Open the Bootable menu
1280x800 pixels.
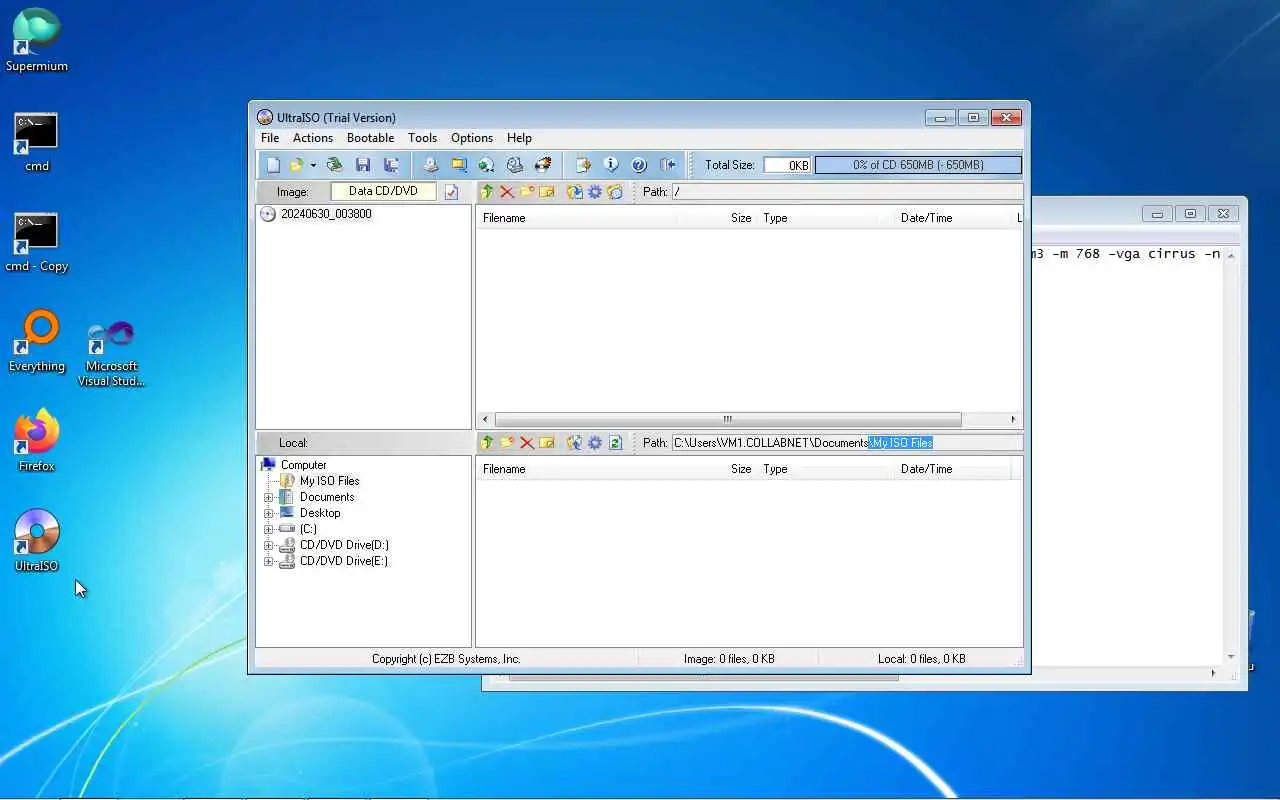pos(370,138)
